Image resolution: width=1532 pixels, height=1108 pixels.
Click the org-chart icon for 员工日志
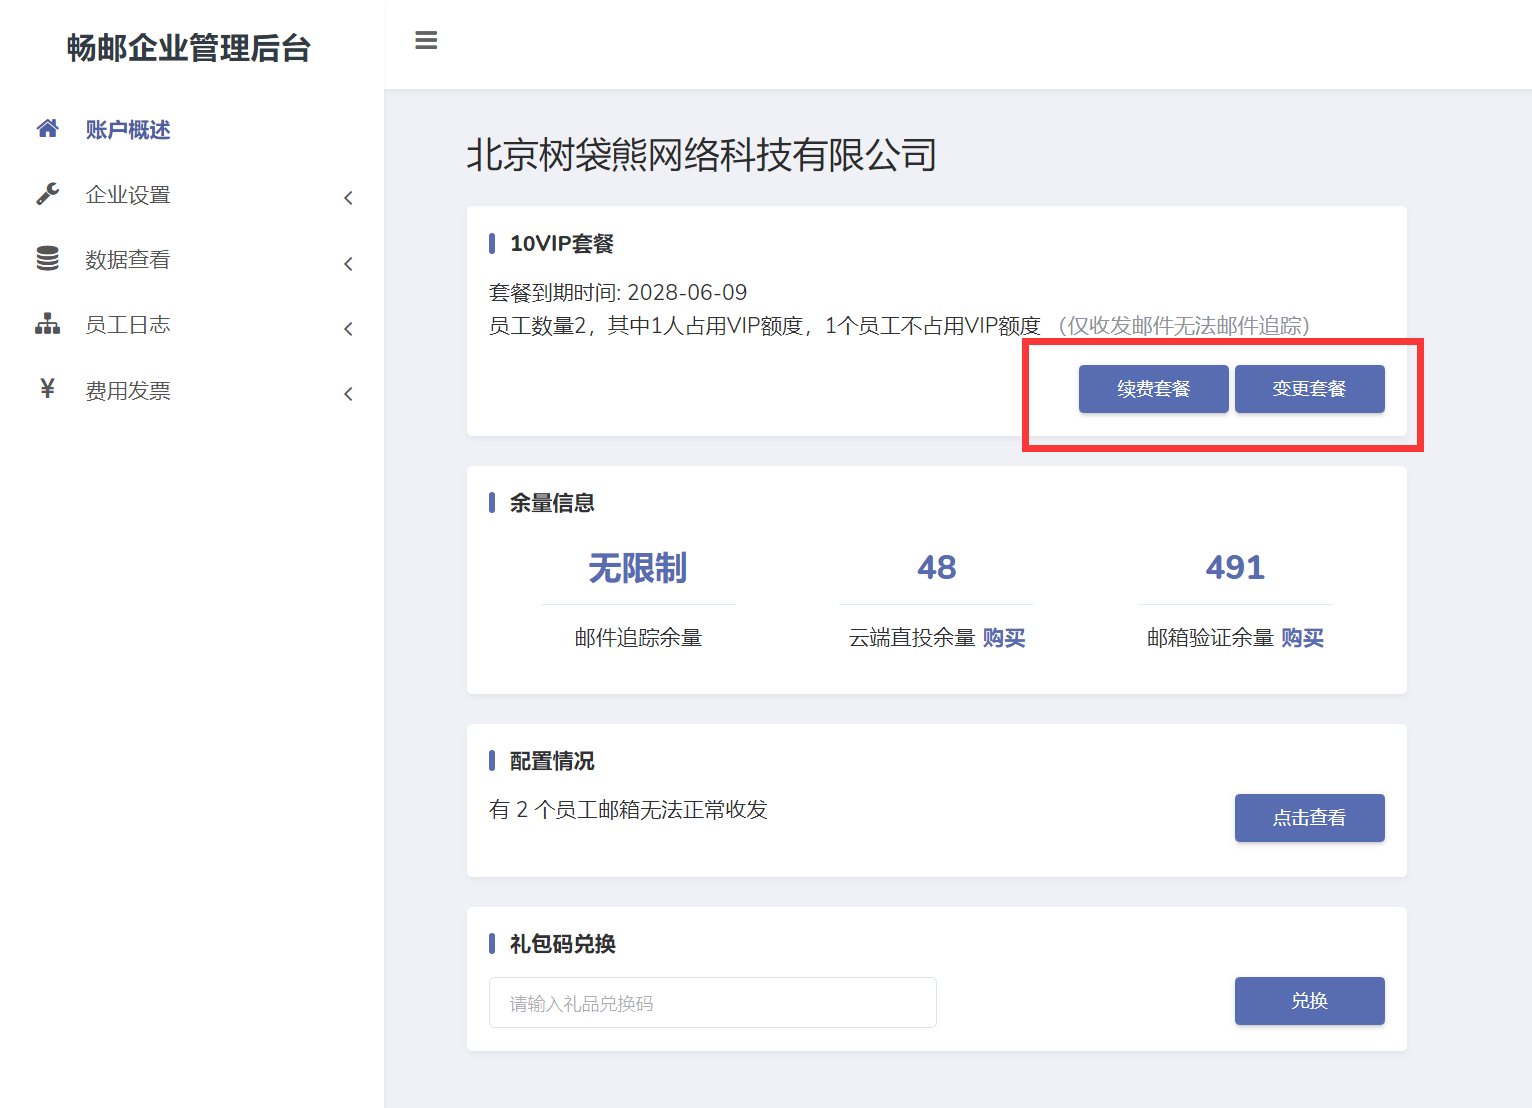click(x=47, y=324)
